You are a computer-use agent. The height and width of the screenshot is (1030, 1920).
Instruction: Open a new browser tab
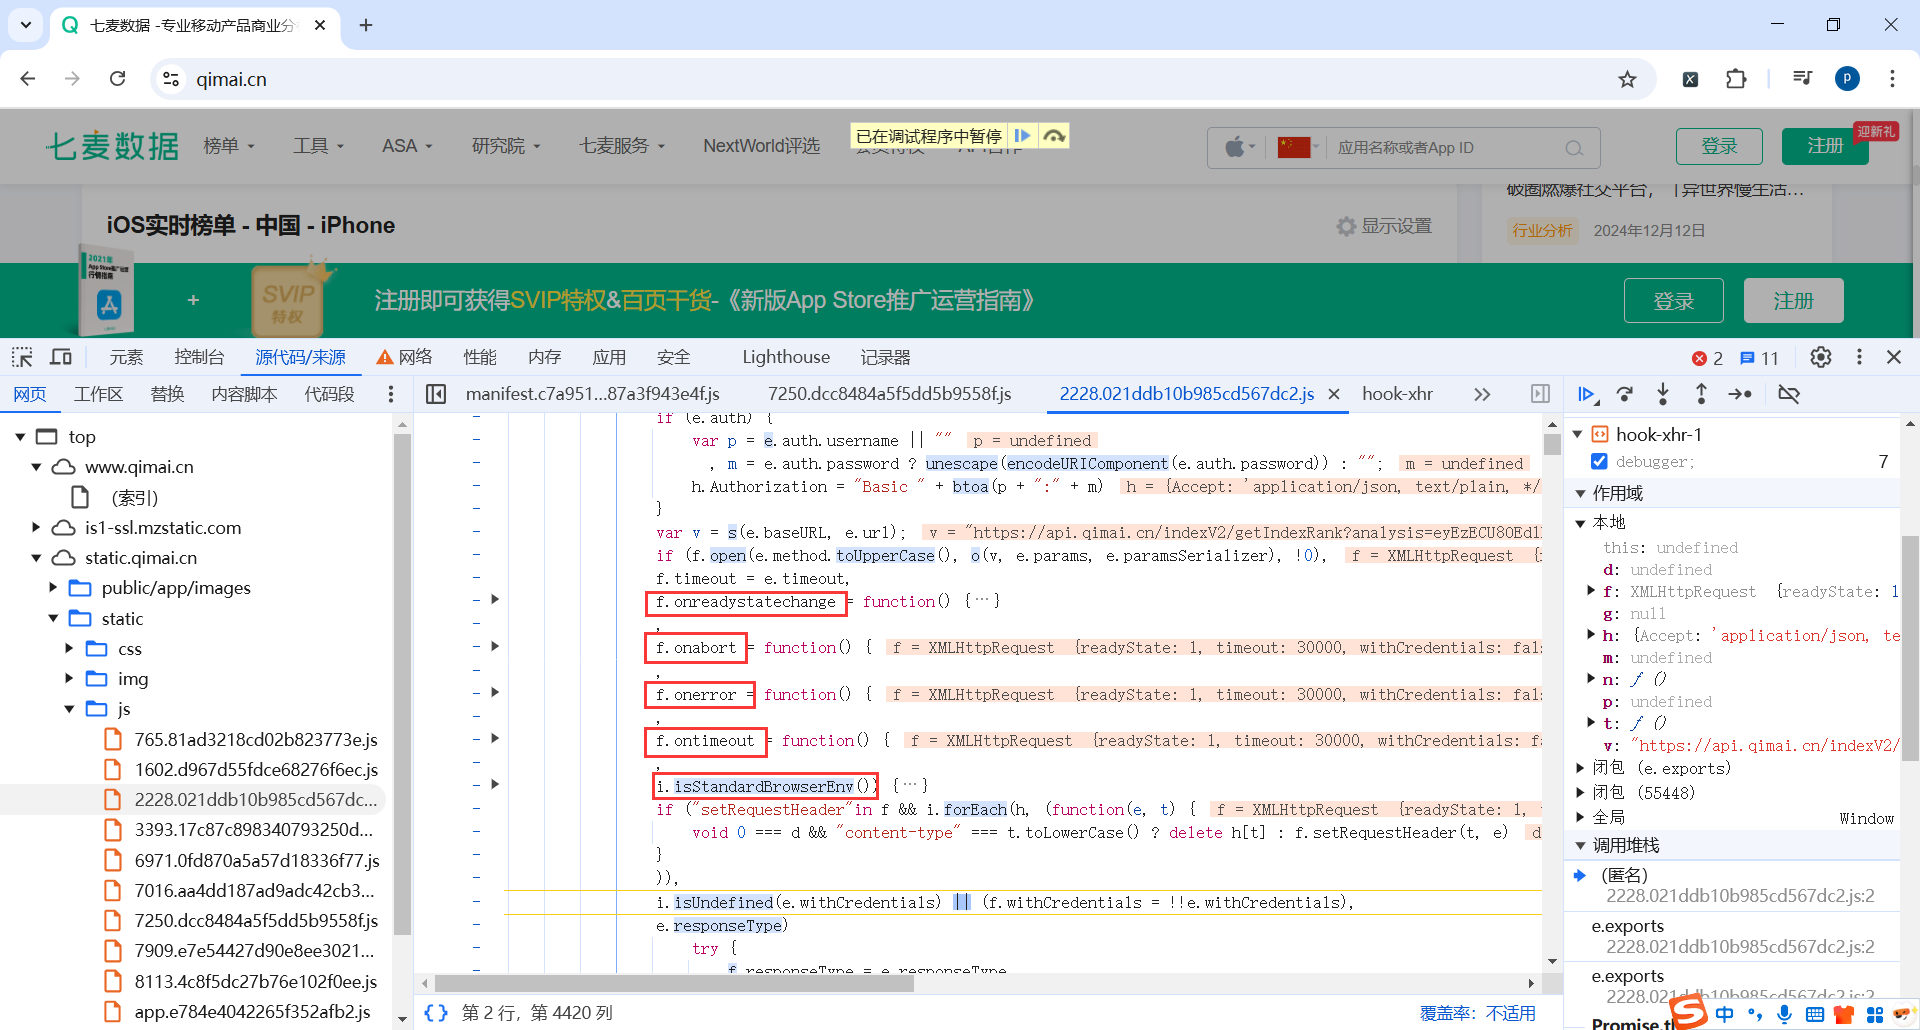tap(366, 25)
